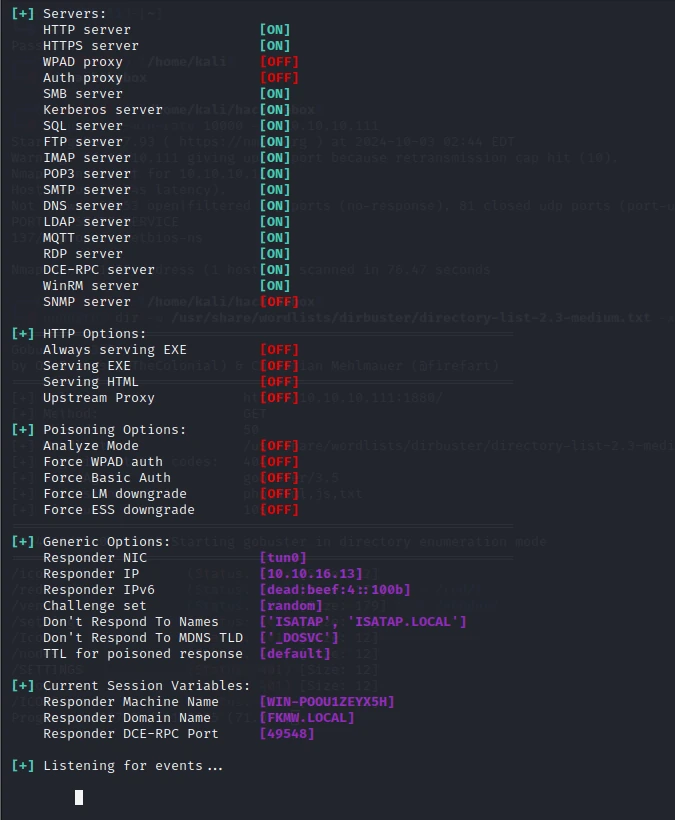
Task: Click the [+] marker beside HTTP Options
Action: (22, 334)
